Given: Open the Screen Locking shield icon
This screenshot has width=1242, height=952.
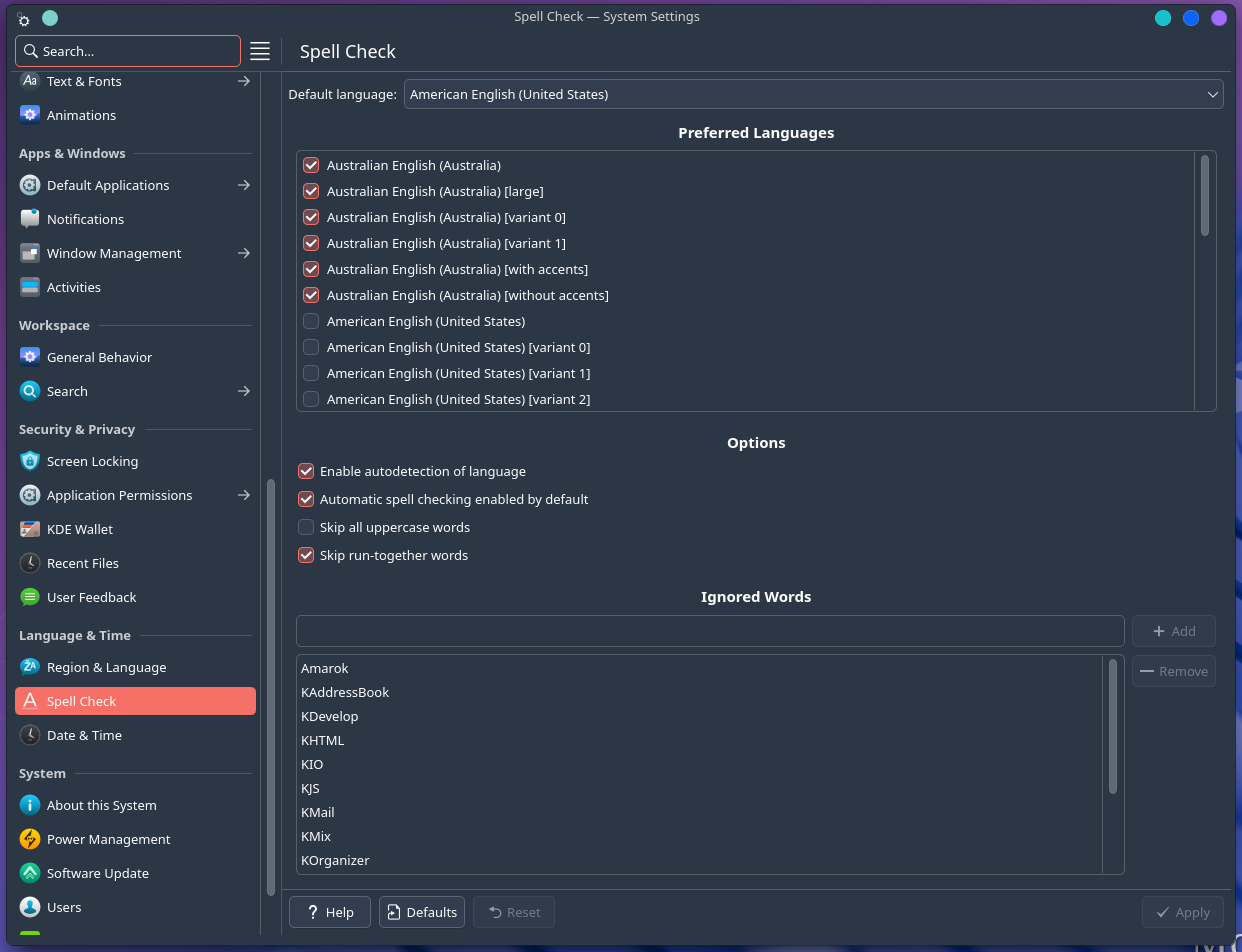Looking at the screenshot, I should tap(30, 461).
